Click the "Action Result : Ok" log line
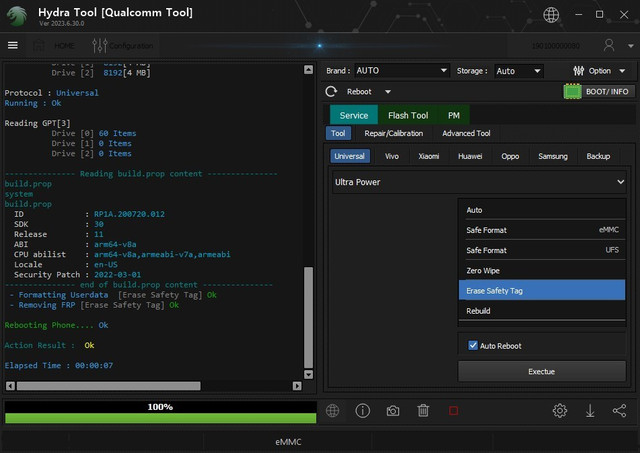This screenshot has width=640, height=453. pos(49,345)
